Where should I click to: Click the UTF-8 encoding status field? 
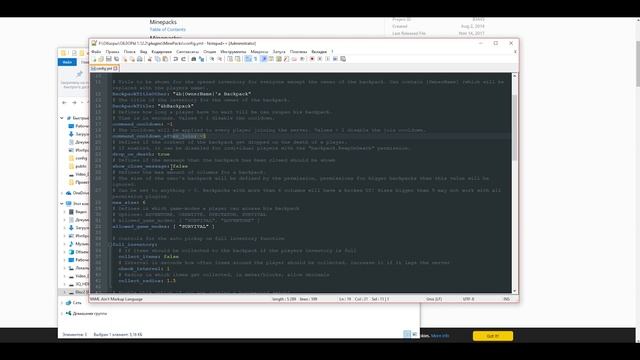(469, 299)
